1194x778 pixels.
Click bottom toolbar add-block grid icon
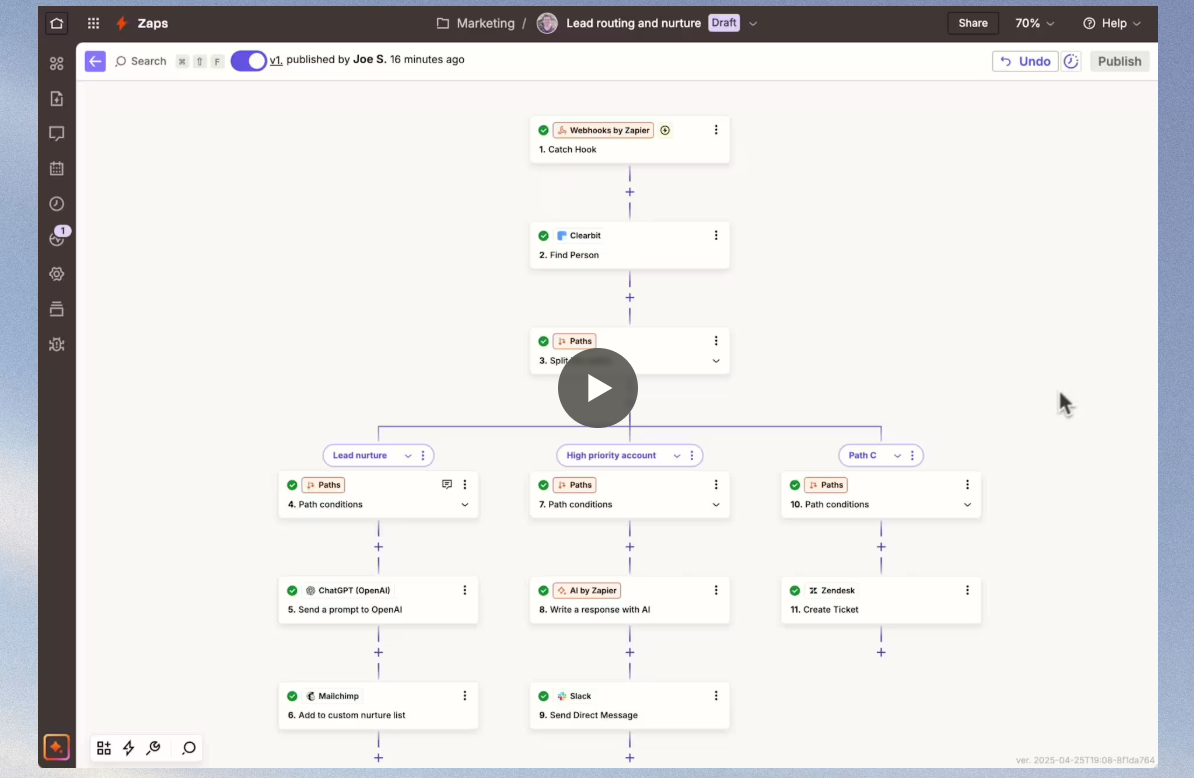[104, 748]
